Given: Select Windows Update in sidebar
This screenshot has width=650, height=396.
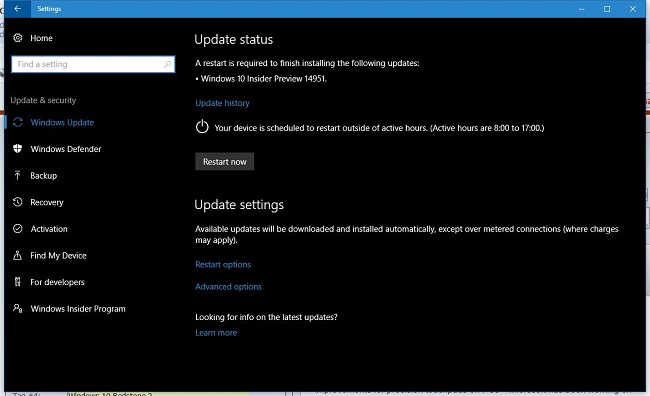Looking at the screenshot, I should pos(62,122).
